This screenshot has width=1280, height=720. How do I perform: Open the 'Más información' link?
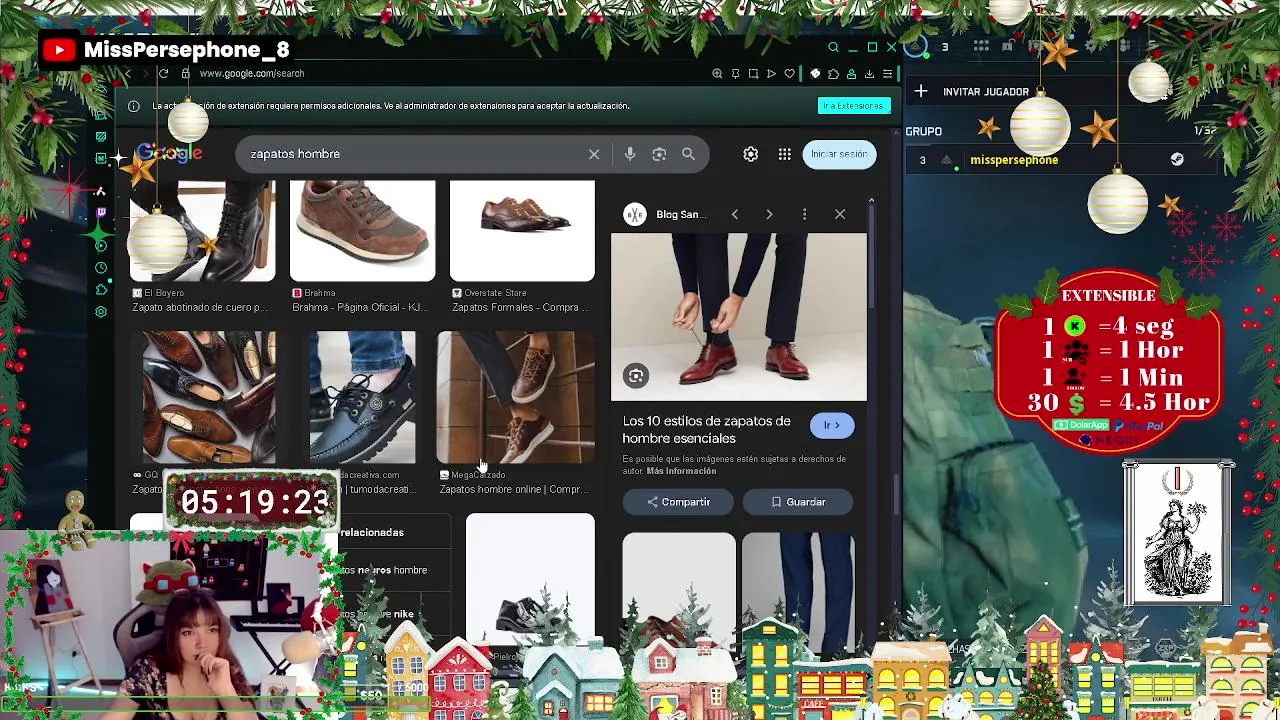681,471
